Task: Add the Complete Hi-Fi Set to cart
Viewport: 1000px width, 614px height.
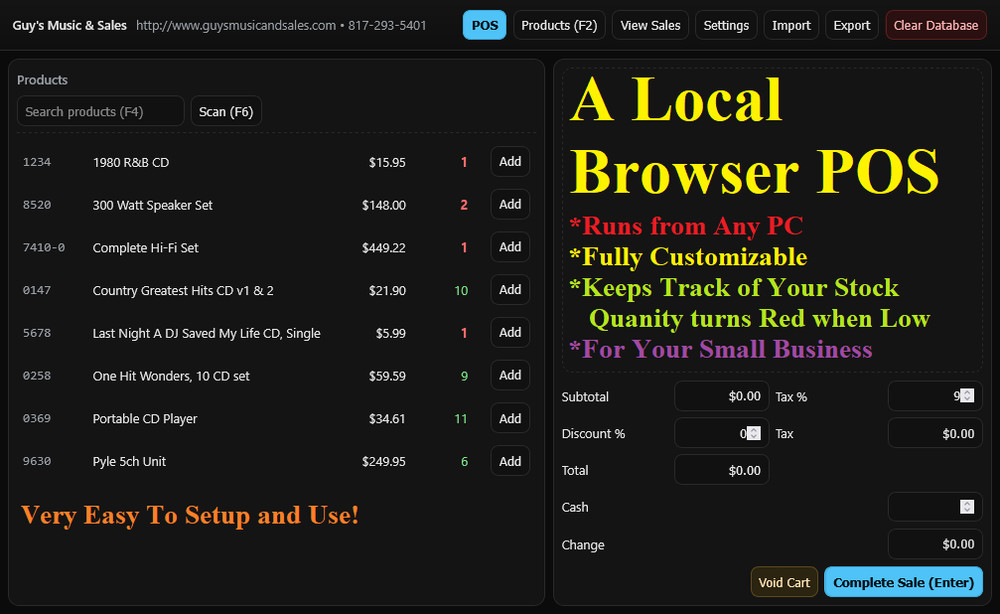Action: tap(510, 247)
